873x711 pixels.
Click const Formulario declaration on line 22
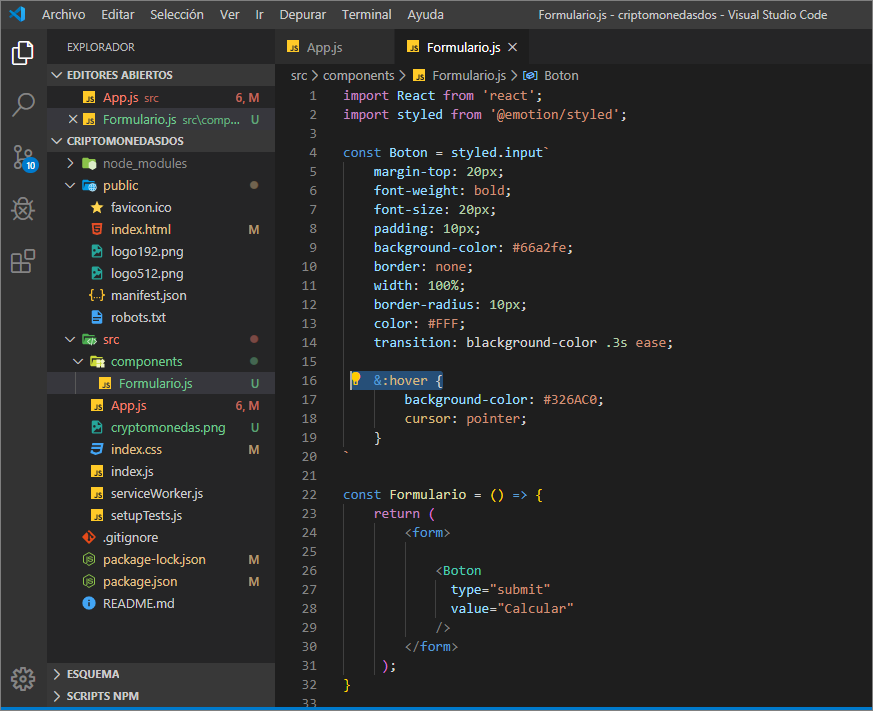pos(405,494)
